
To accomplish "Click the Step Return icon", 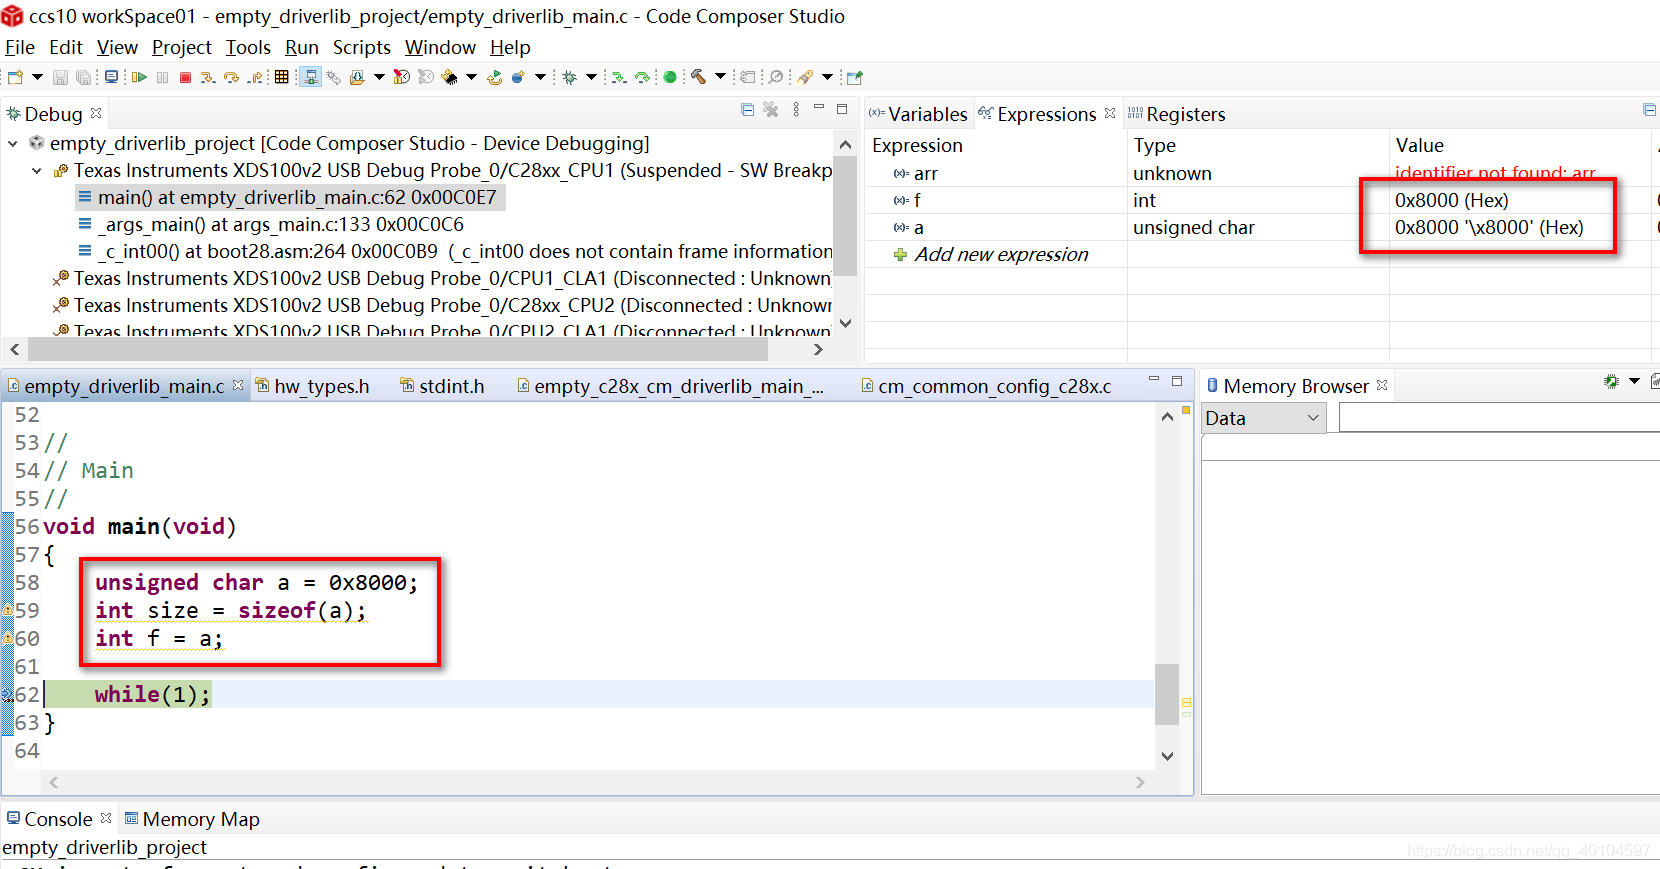I will 256,77.
